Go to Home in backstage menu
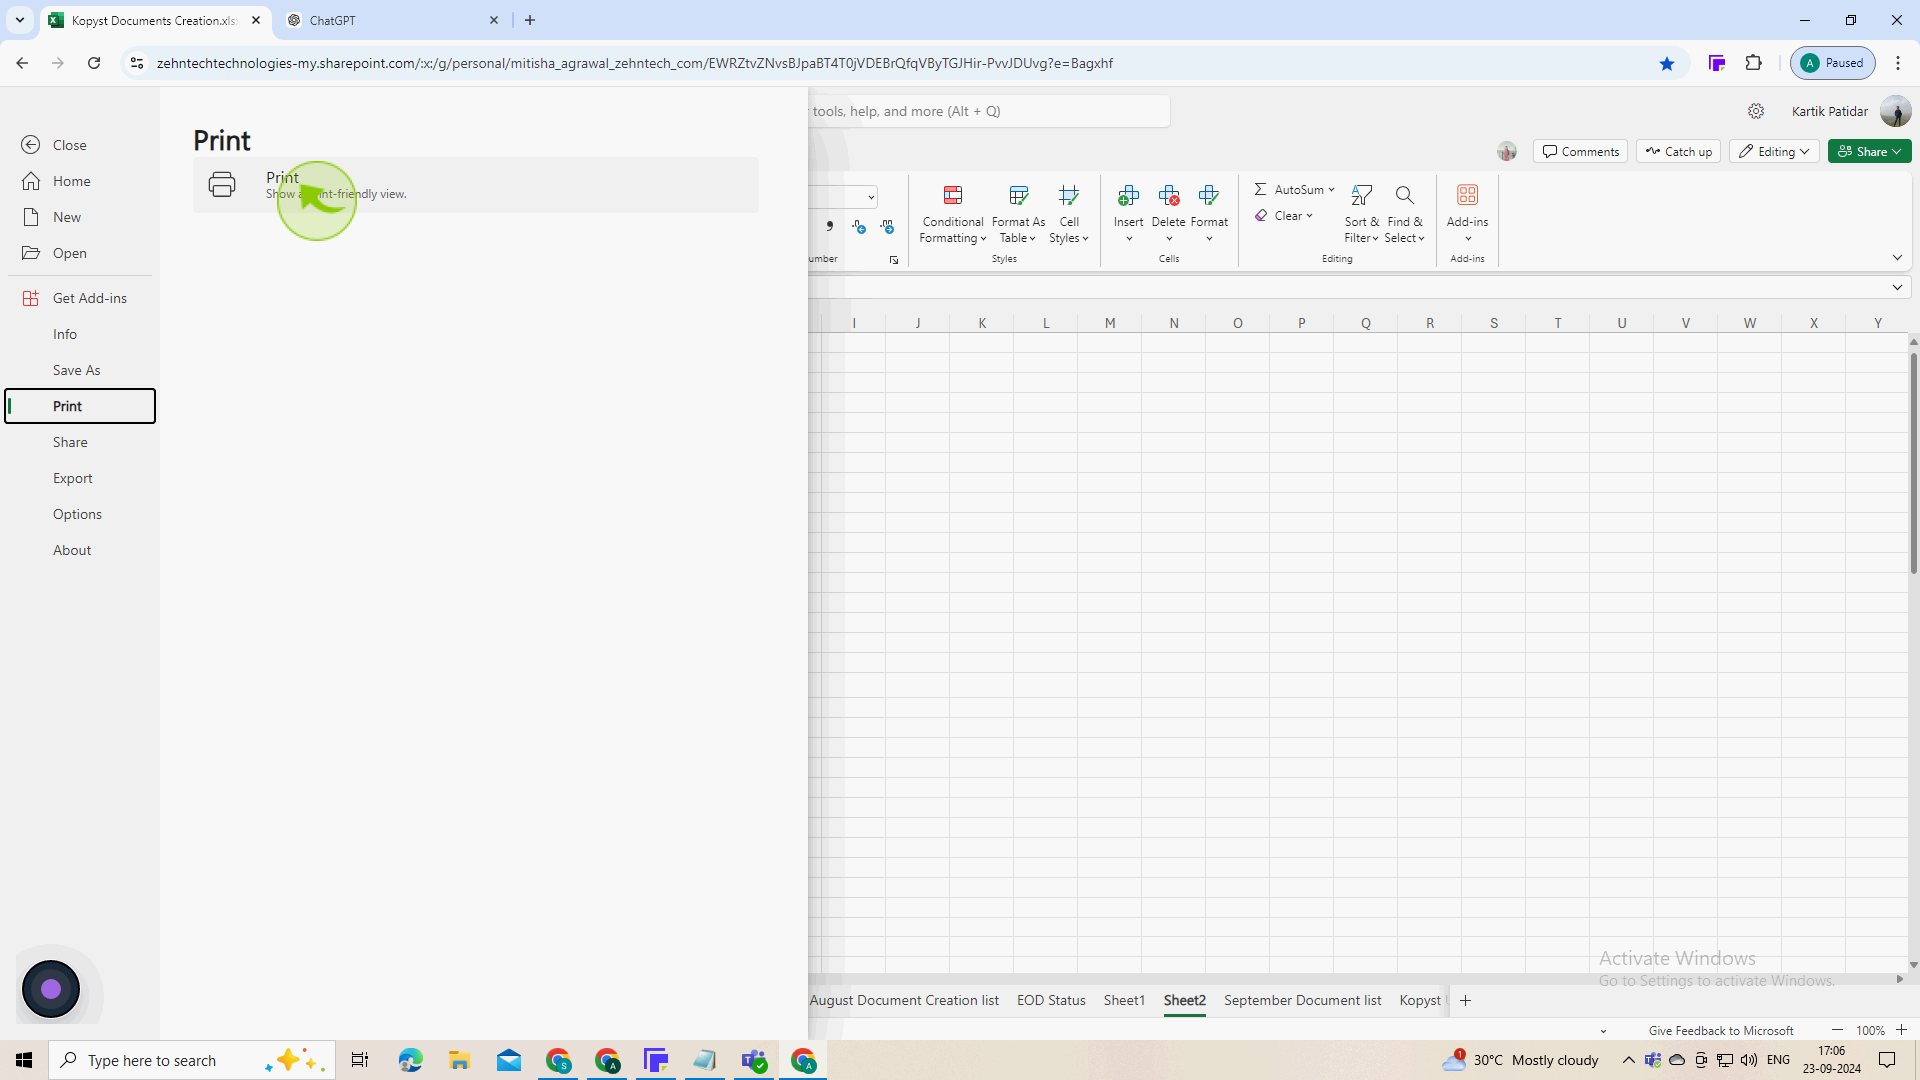Viewport: 1920px width, 1080px height. pos(79,181)
